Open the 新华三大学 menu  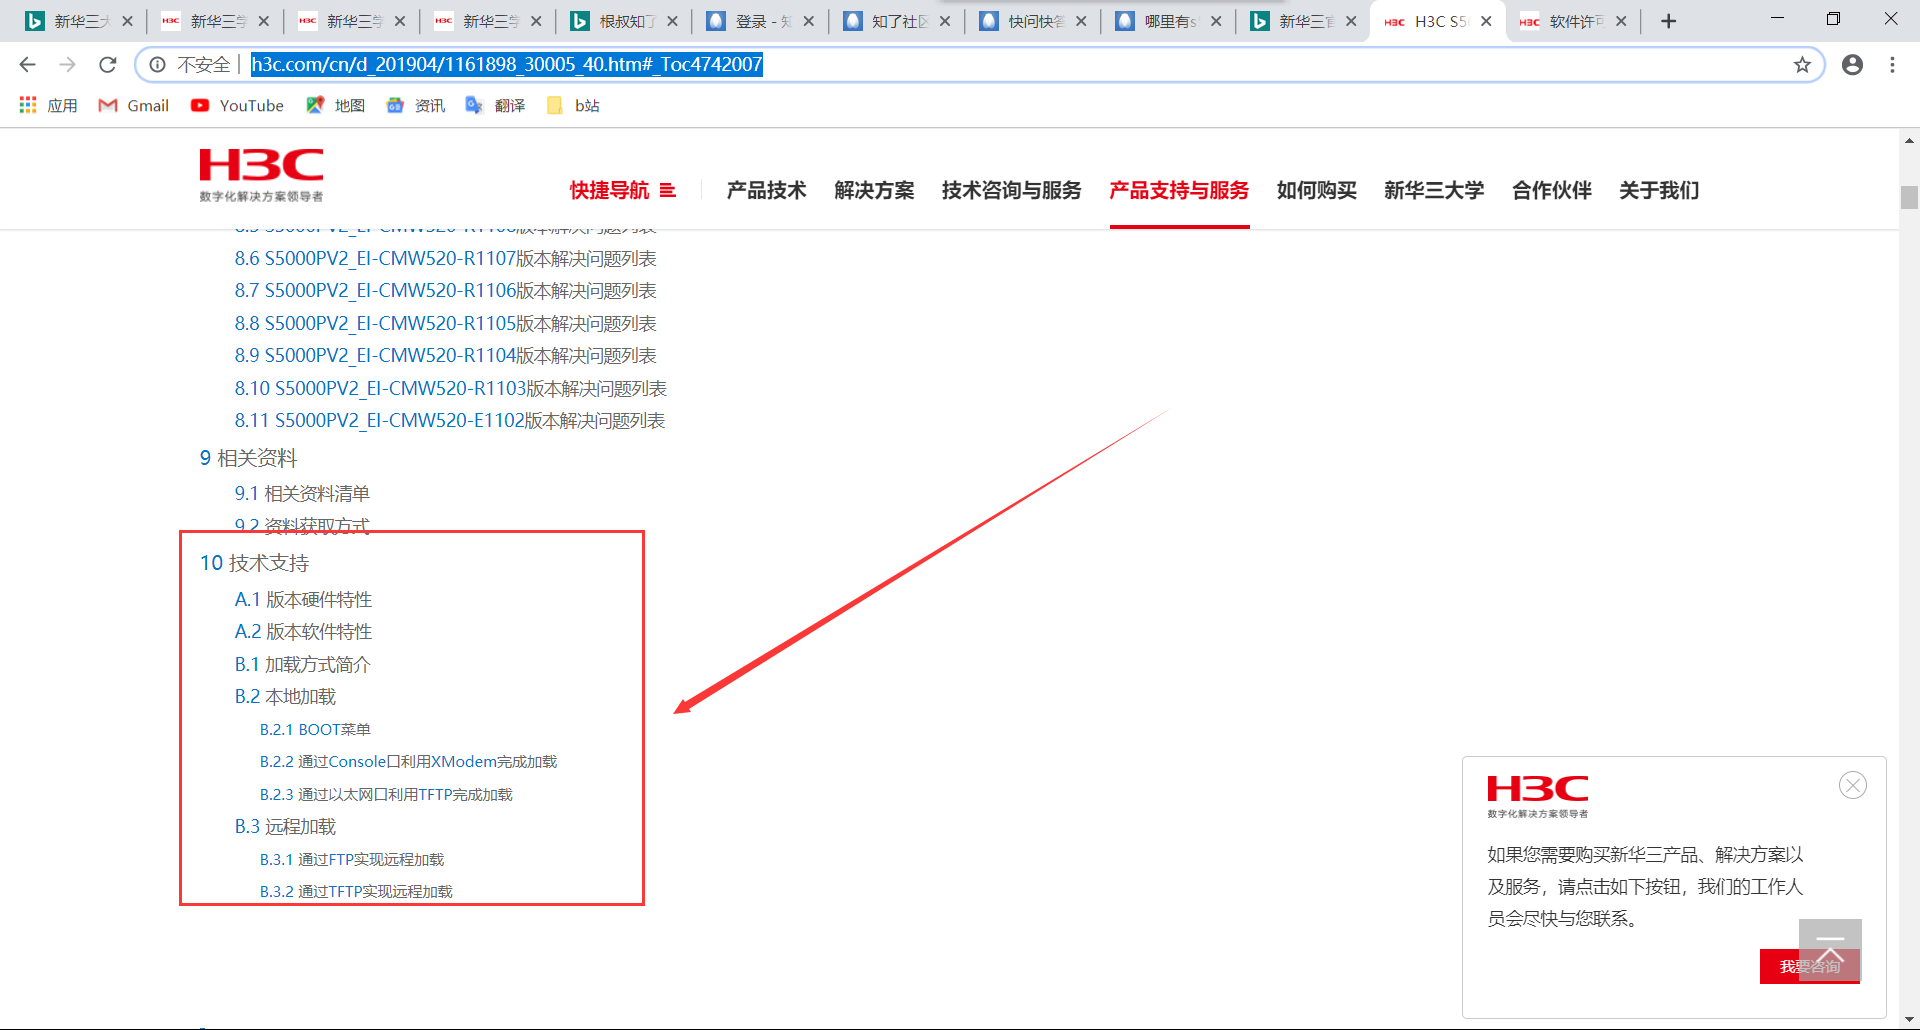[x=1435, y=190]
